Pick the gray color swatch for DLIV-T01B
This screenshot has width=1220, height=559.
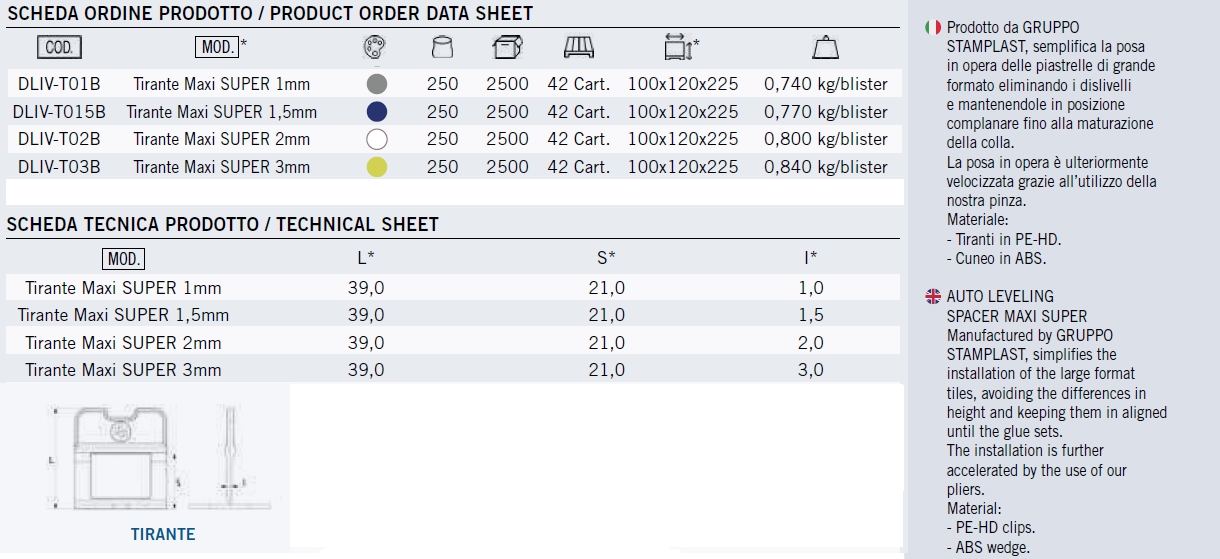(377, 84)
